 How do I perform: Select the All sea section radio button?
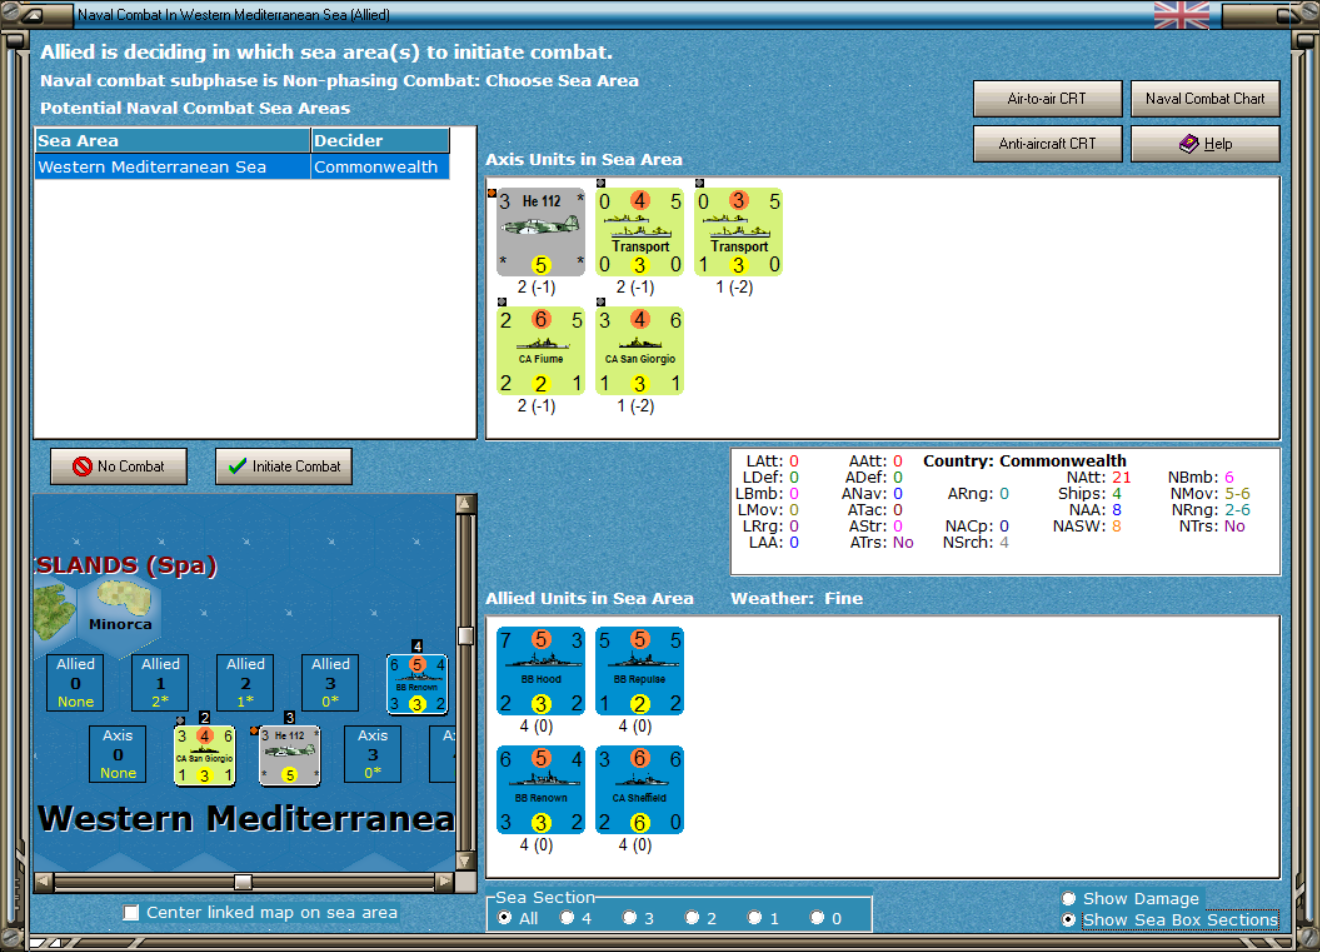click(x=505, y=918)
